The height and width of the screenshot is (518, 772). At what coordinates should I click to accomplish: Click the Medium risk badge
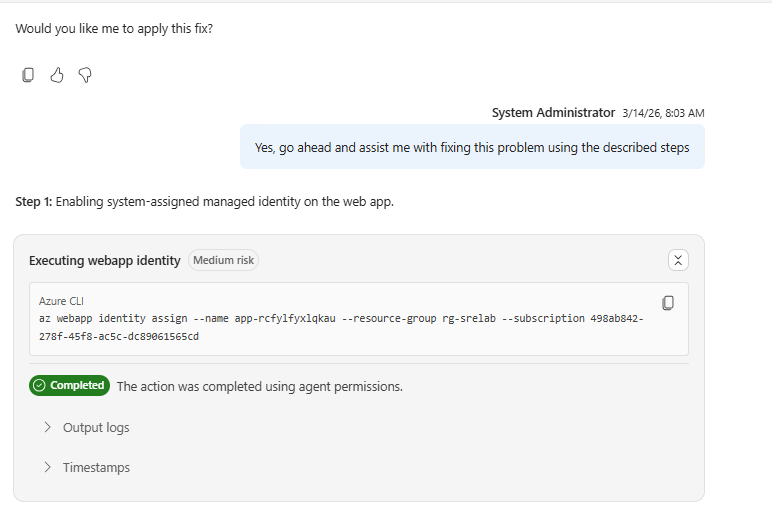click(x=224, y=260)
